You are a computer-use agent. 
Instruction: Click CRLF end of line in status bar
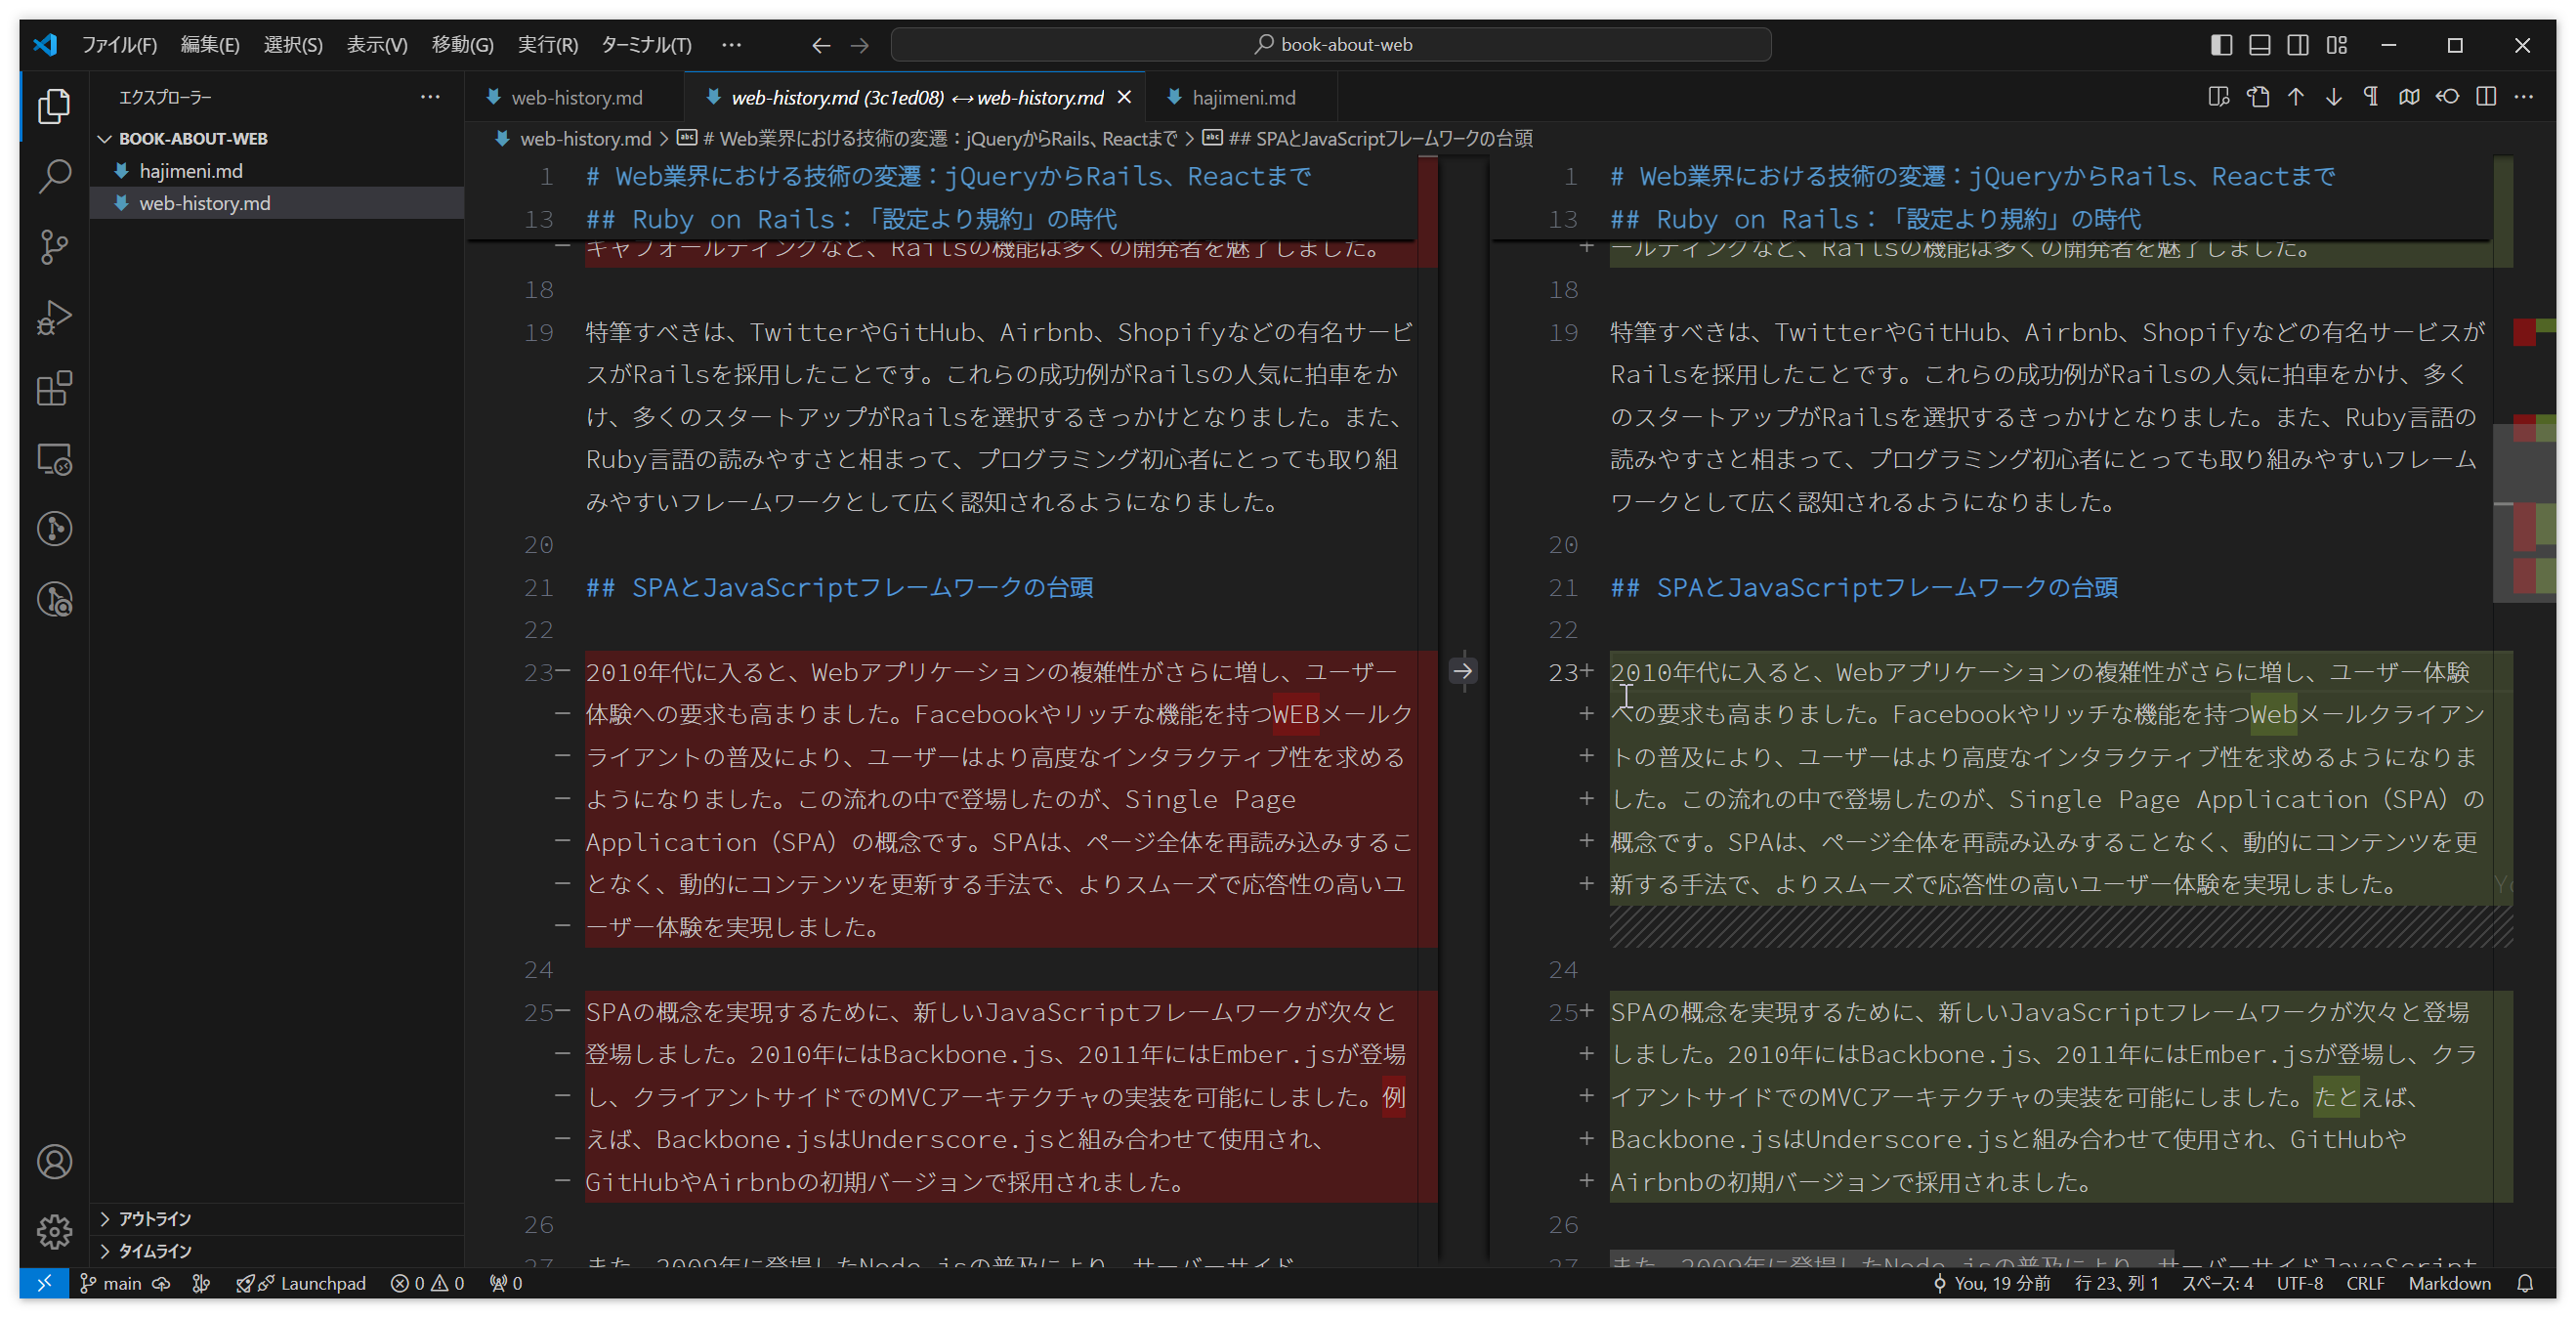pos(2365,1283)
